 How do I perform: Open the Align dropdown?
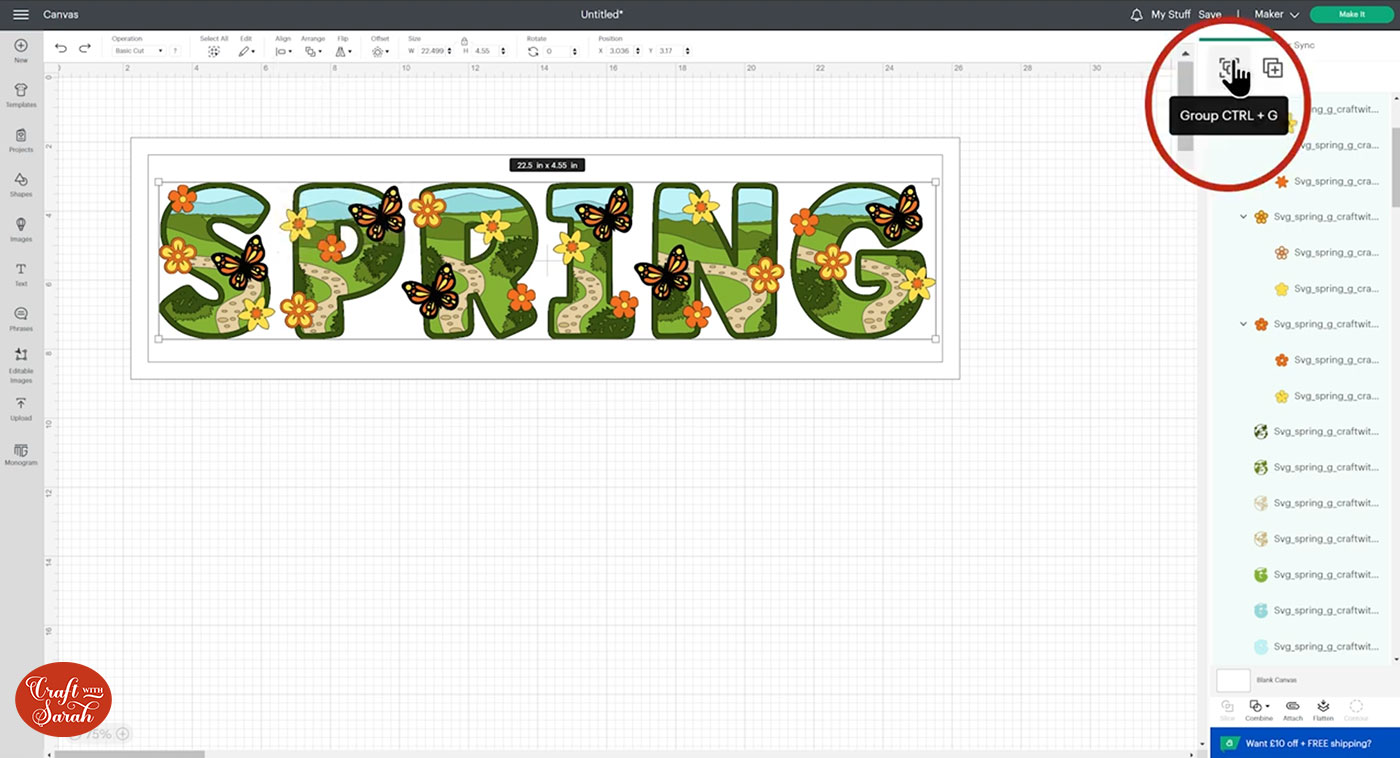(283, 51)
